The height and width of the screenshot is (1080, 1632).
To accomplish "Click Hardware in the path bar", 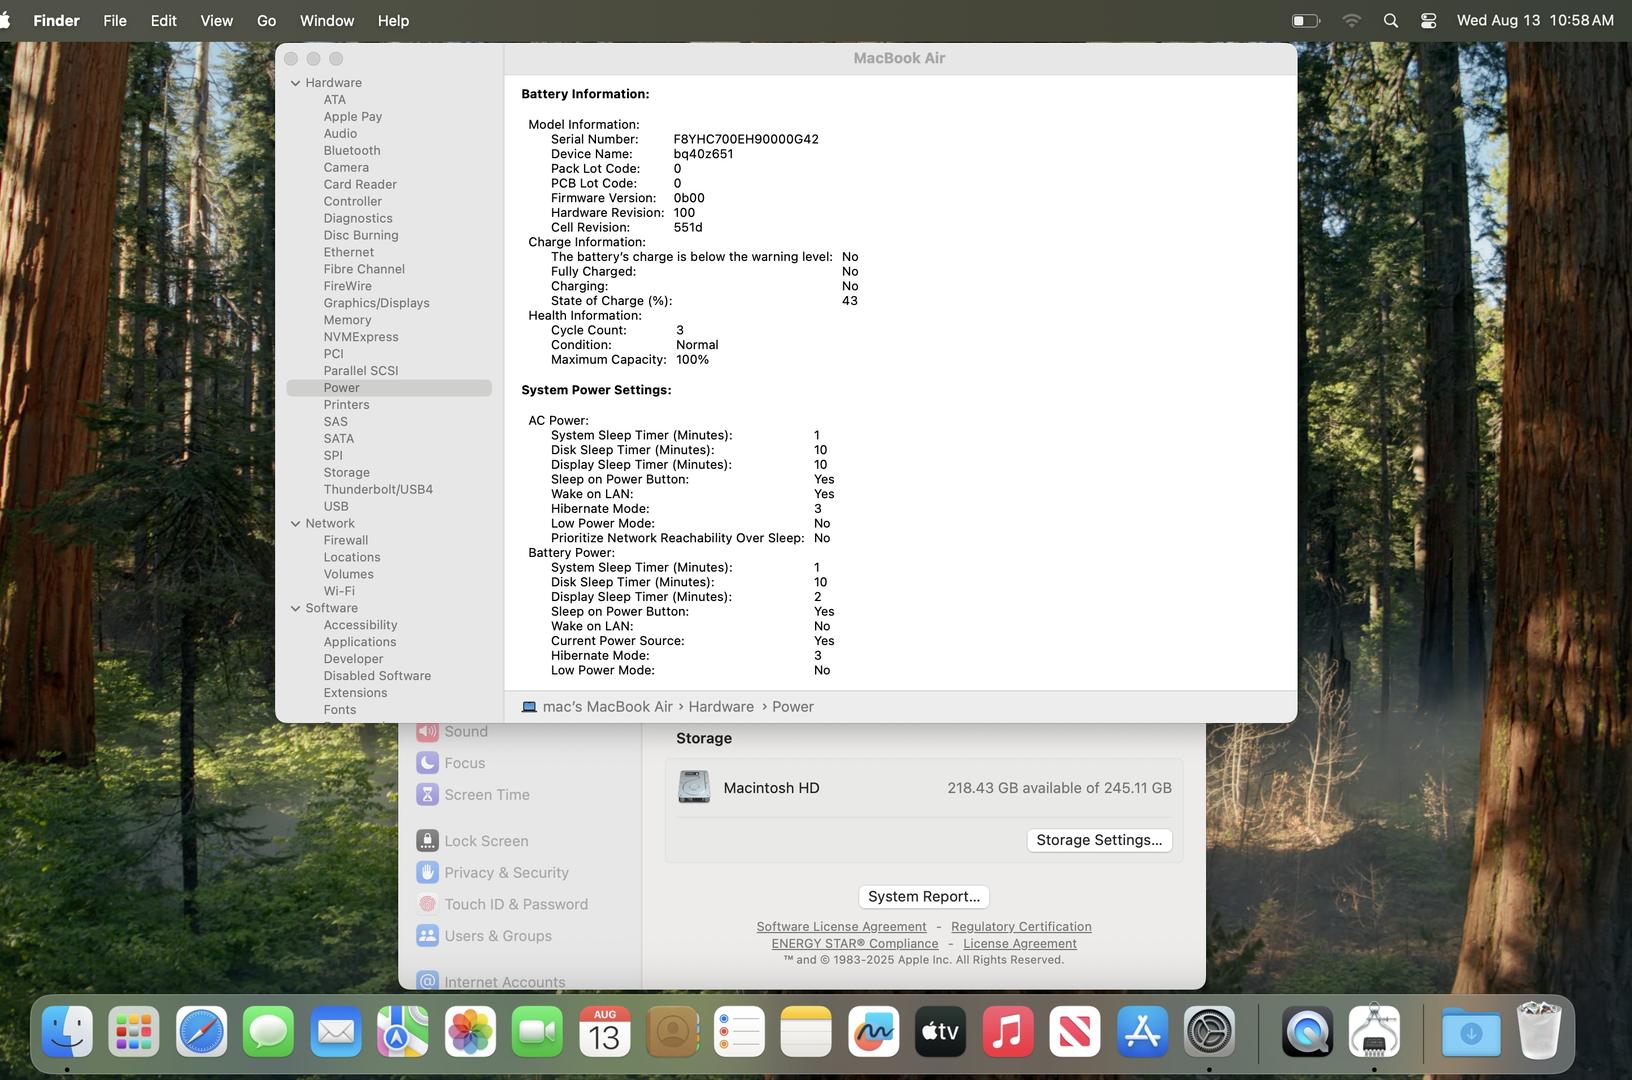I will [721, 706].
